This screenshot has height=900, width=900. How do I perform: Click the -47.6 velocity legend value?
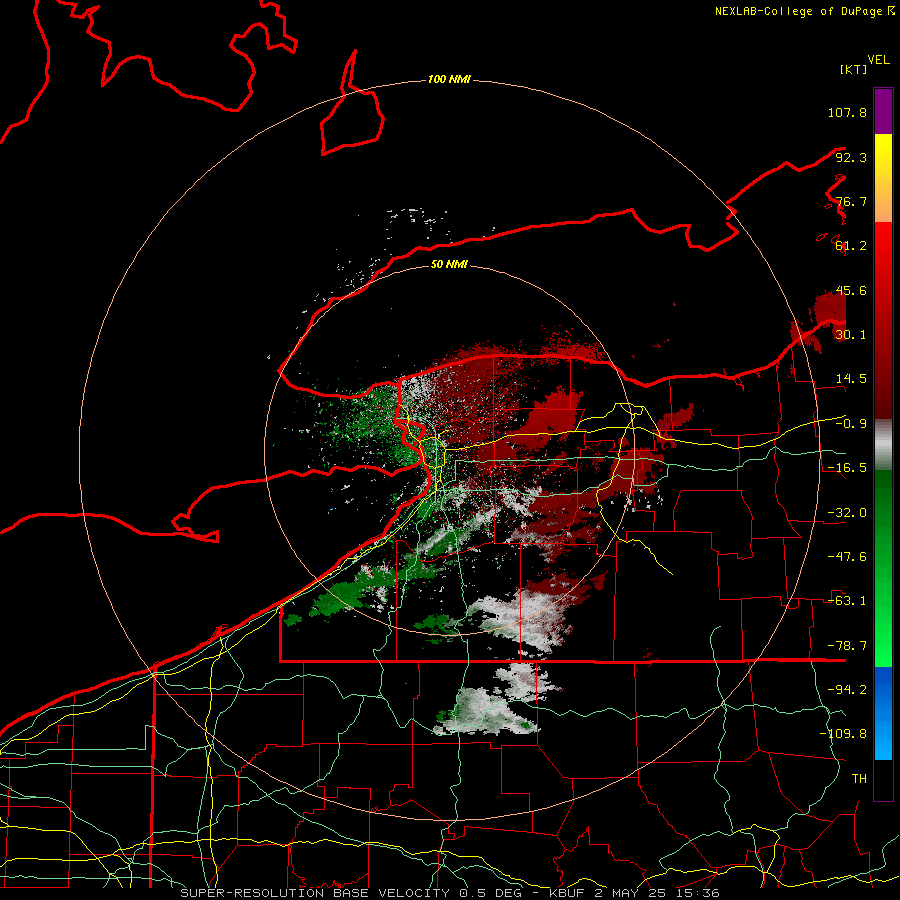pyautogui.click(x=847, y=557)
